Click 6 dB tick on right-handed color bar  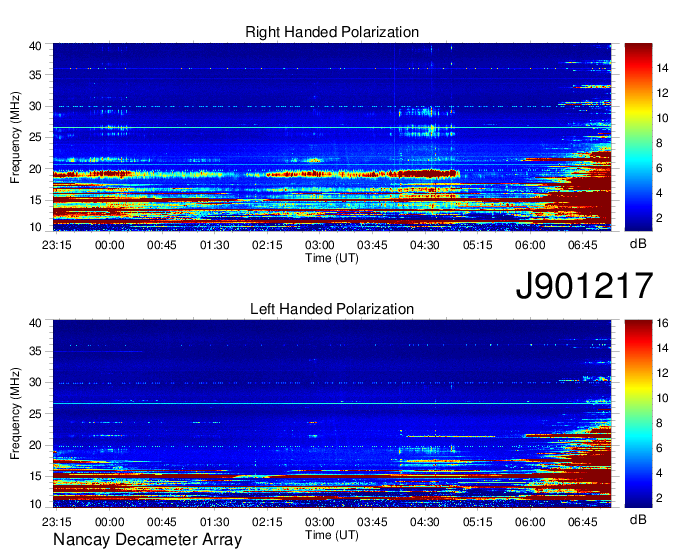659,168
